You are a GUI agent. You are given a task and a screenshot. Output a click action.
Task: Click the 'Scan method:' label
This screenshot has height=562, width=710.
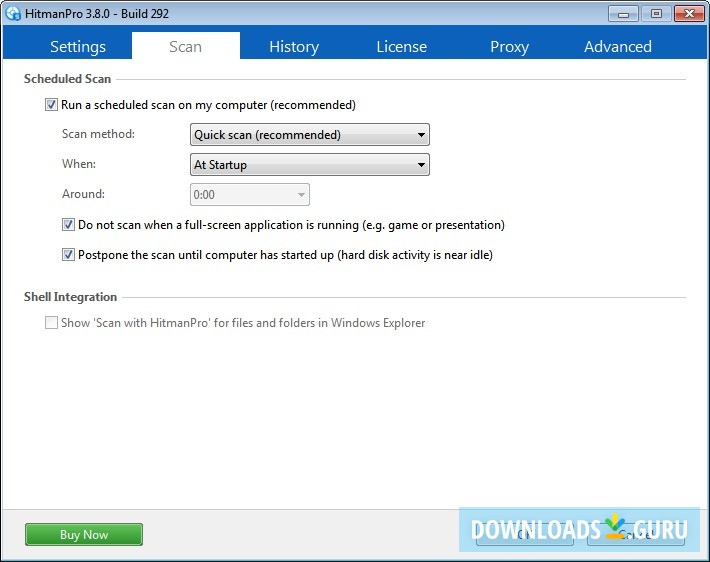(x=98, y=134)
